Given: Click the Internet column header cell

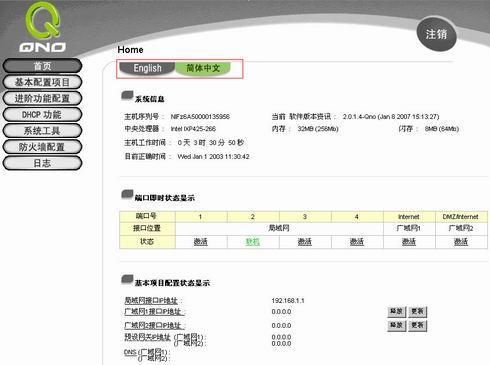Looking at the screenshot, I should [x=409, y=217].
